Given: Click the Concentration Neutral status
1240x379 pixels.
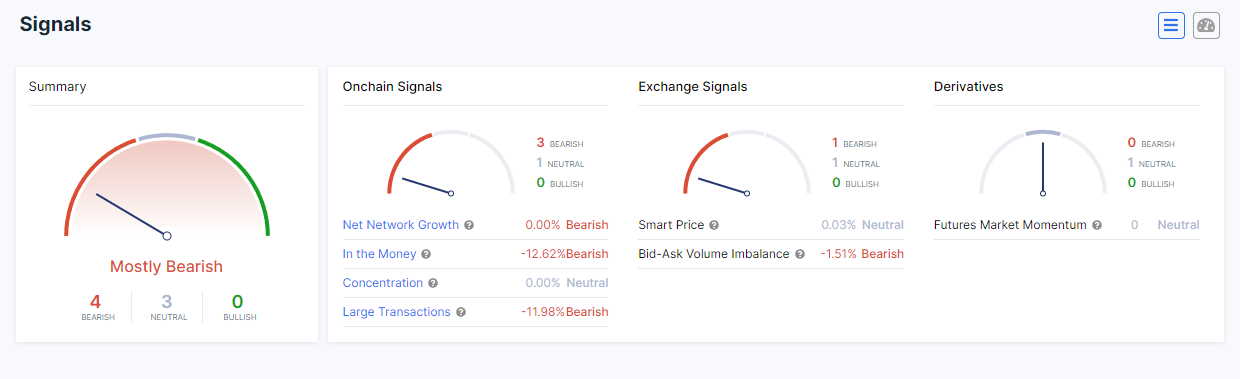Looking at the screenshot, I should click(x=587, y=283).
